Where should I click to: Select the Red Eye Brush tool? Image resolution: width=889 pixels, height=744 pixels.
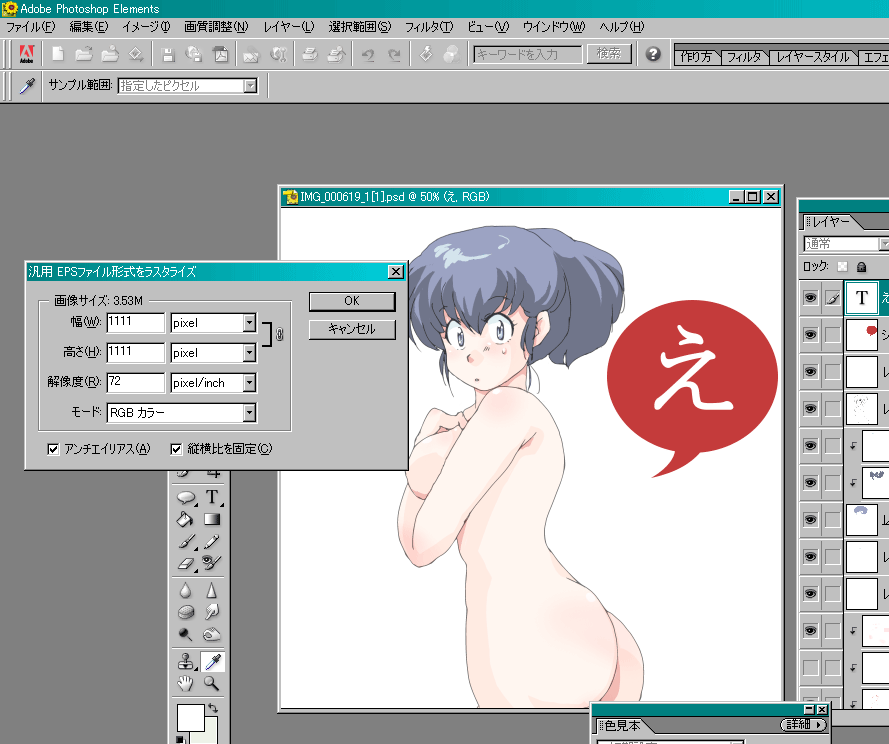click(211, 563)
